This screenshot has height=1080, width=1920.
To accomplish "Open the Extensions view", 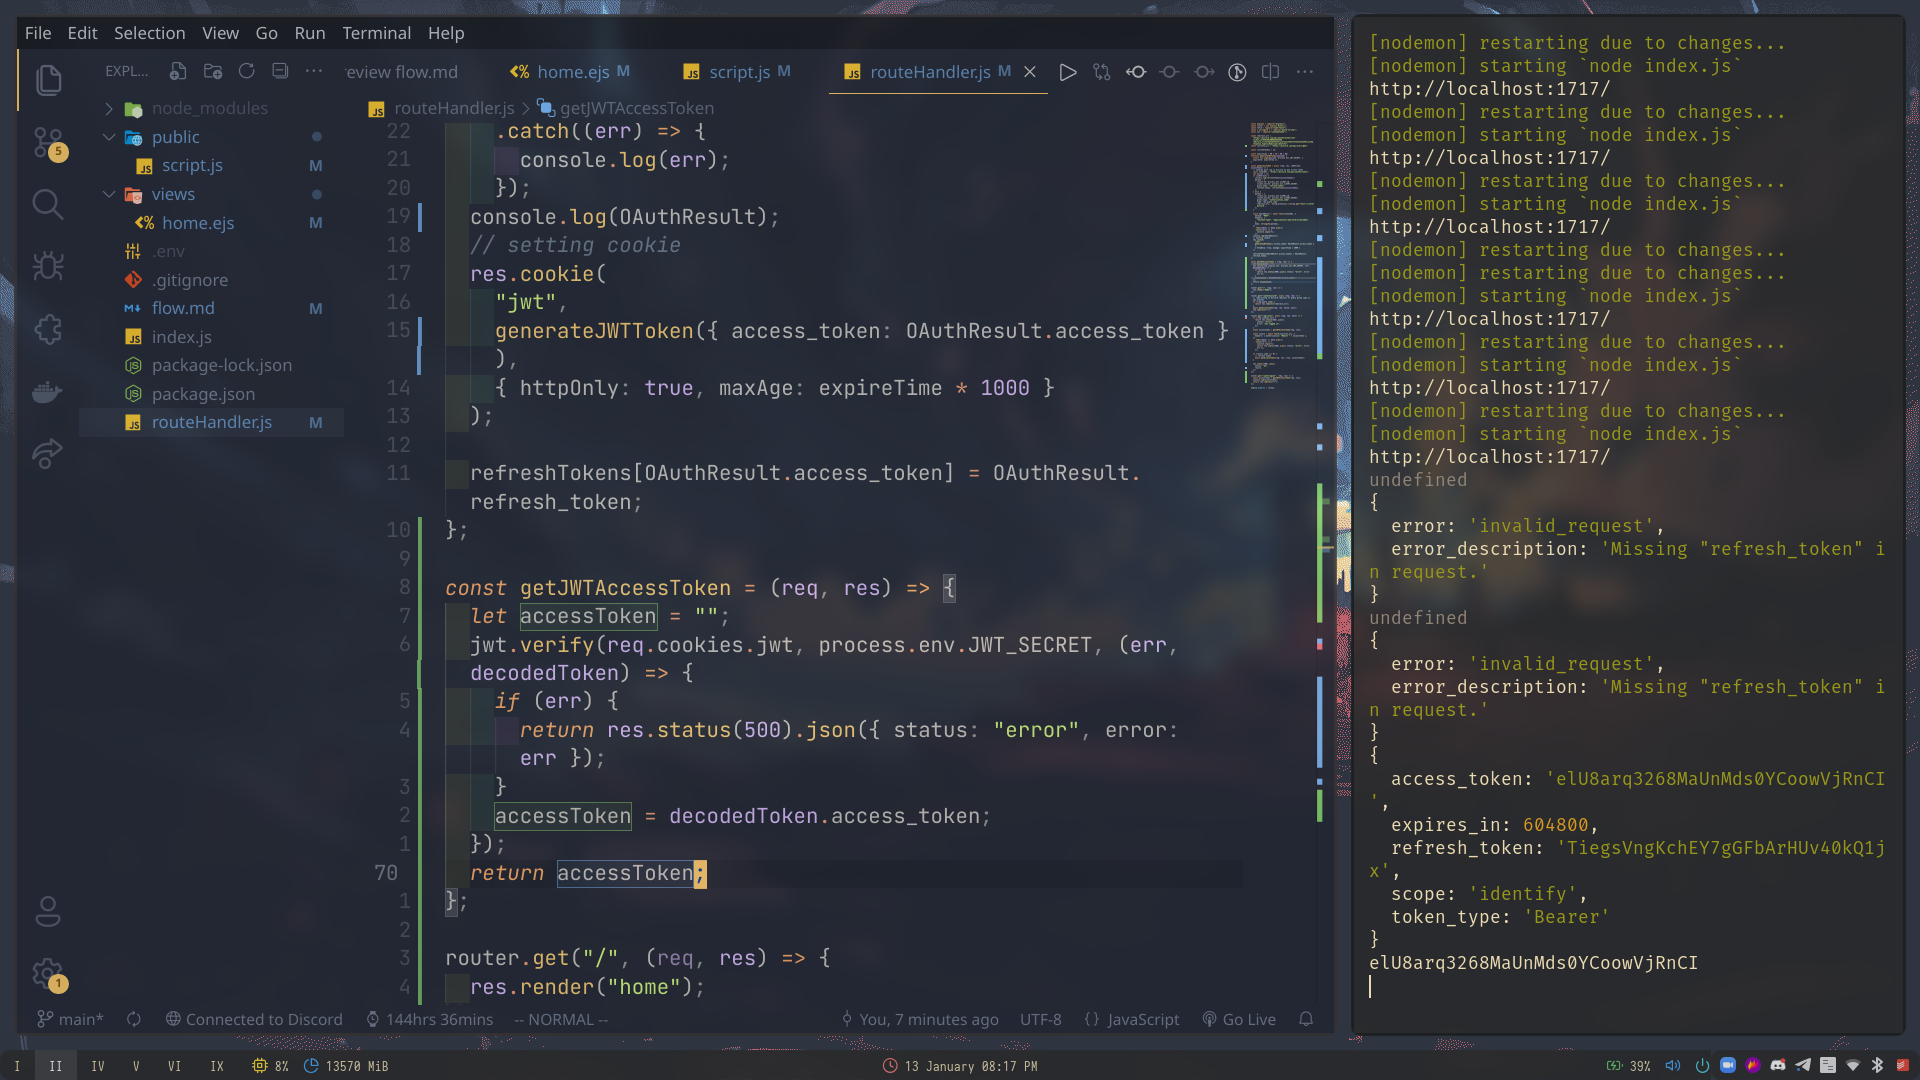I will click(49, 329).
